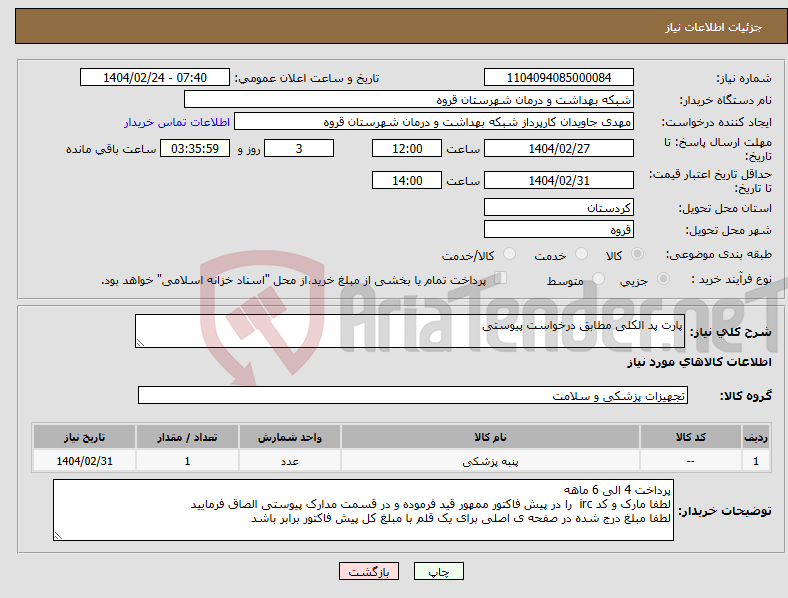The width and height of the screenshot is (788, 598).
Task: Click the buyer organization name field
Action: [x=409, y=99]
